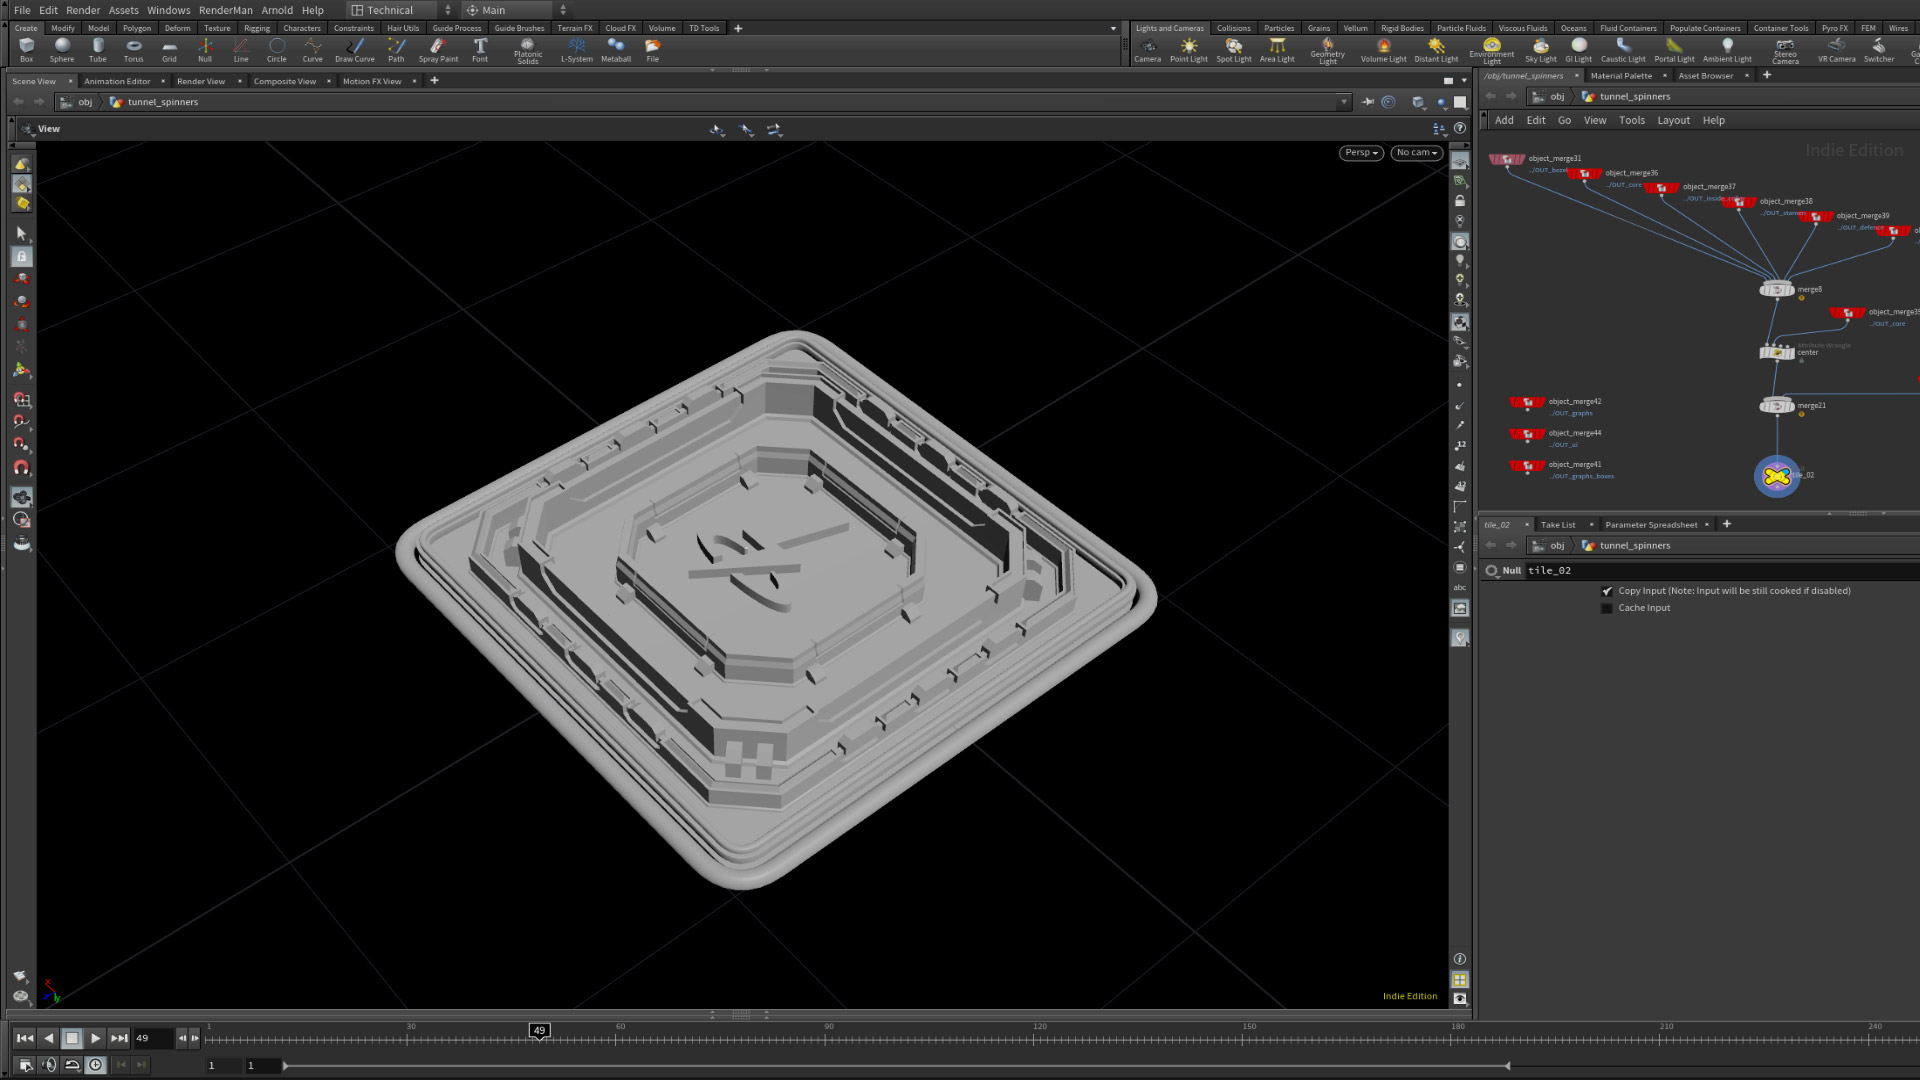Open the network editor Layout menu
This screenshot has width=1920, height=1080.
[1673, 120]
